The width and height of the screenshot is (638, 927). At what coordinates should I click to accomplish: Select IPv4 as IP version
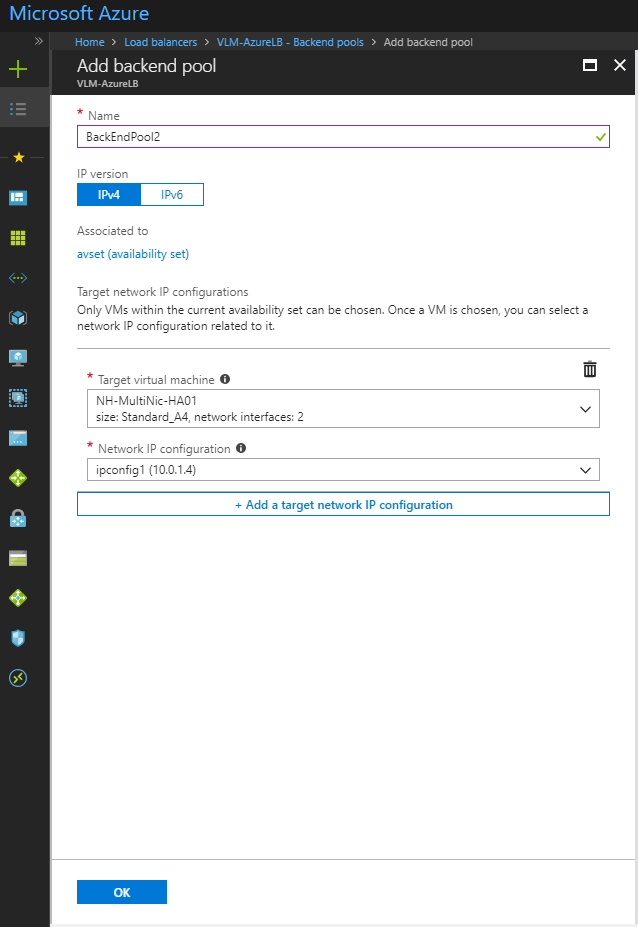[x=109, y=195]
